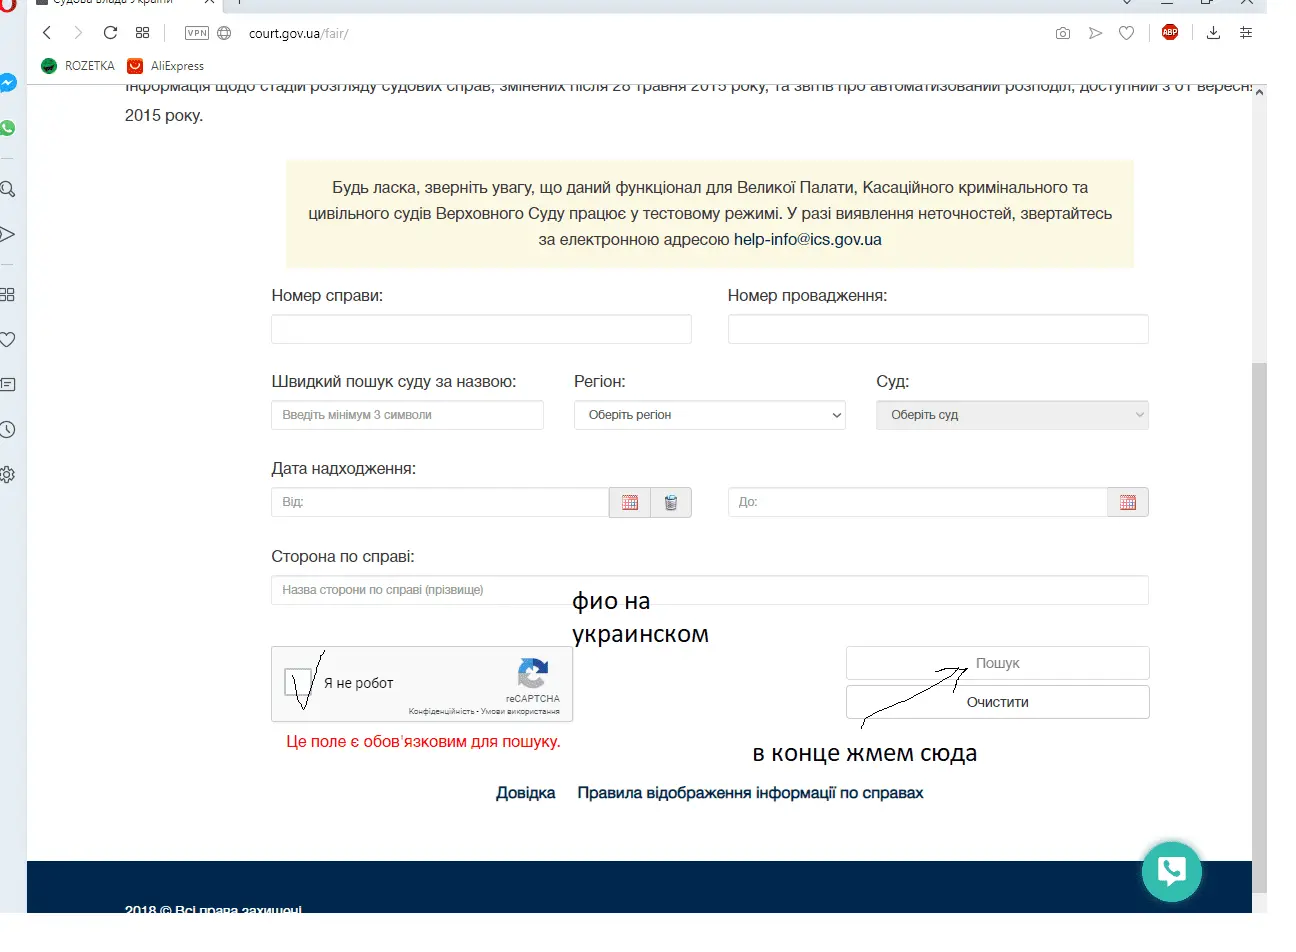This screenshot has height=952, width=1296.
Task: Open calendar picker for 'Від' date
Action: pyautogui.click(x=630, y=502)
